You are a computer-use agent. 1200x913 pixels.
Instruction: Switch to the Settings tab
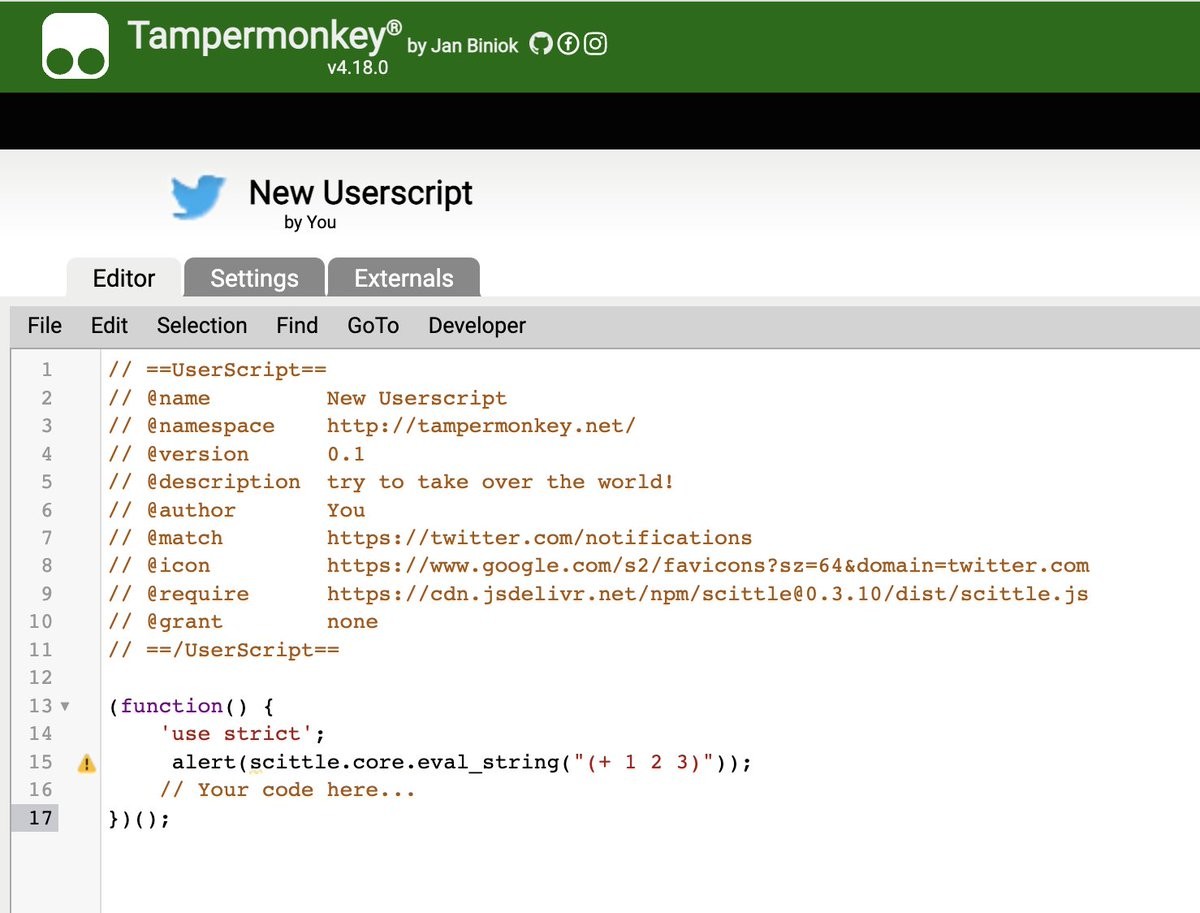tap(254, 278)
